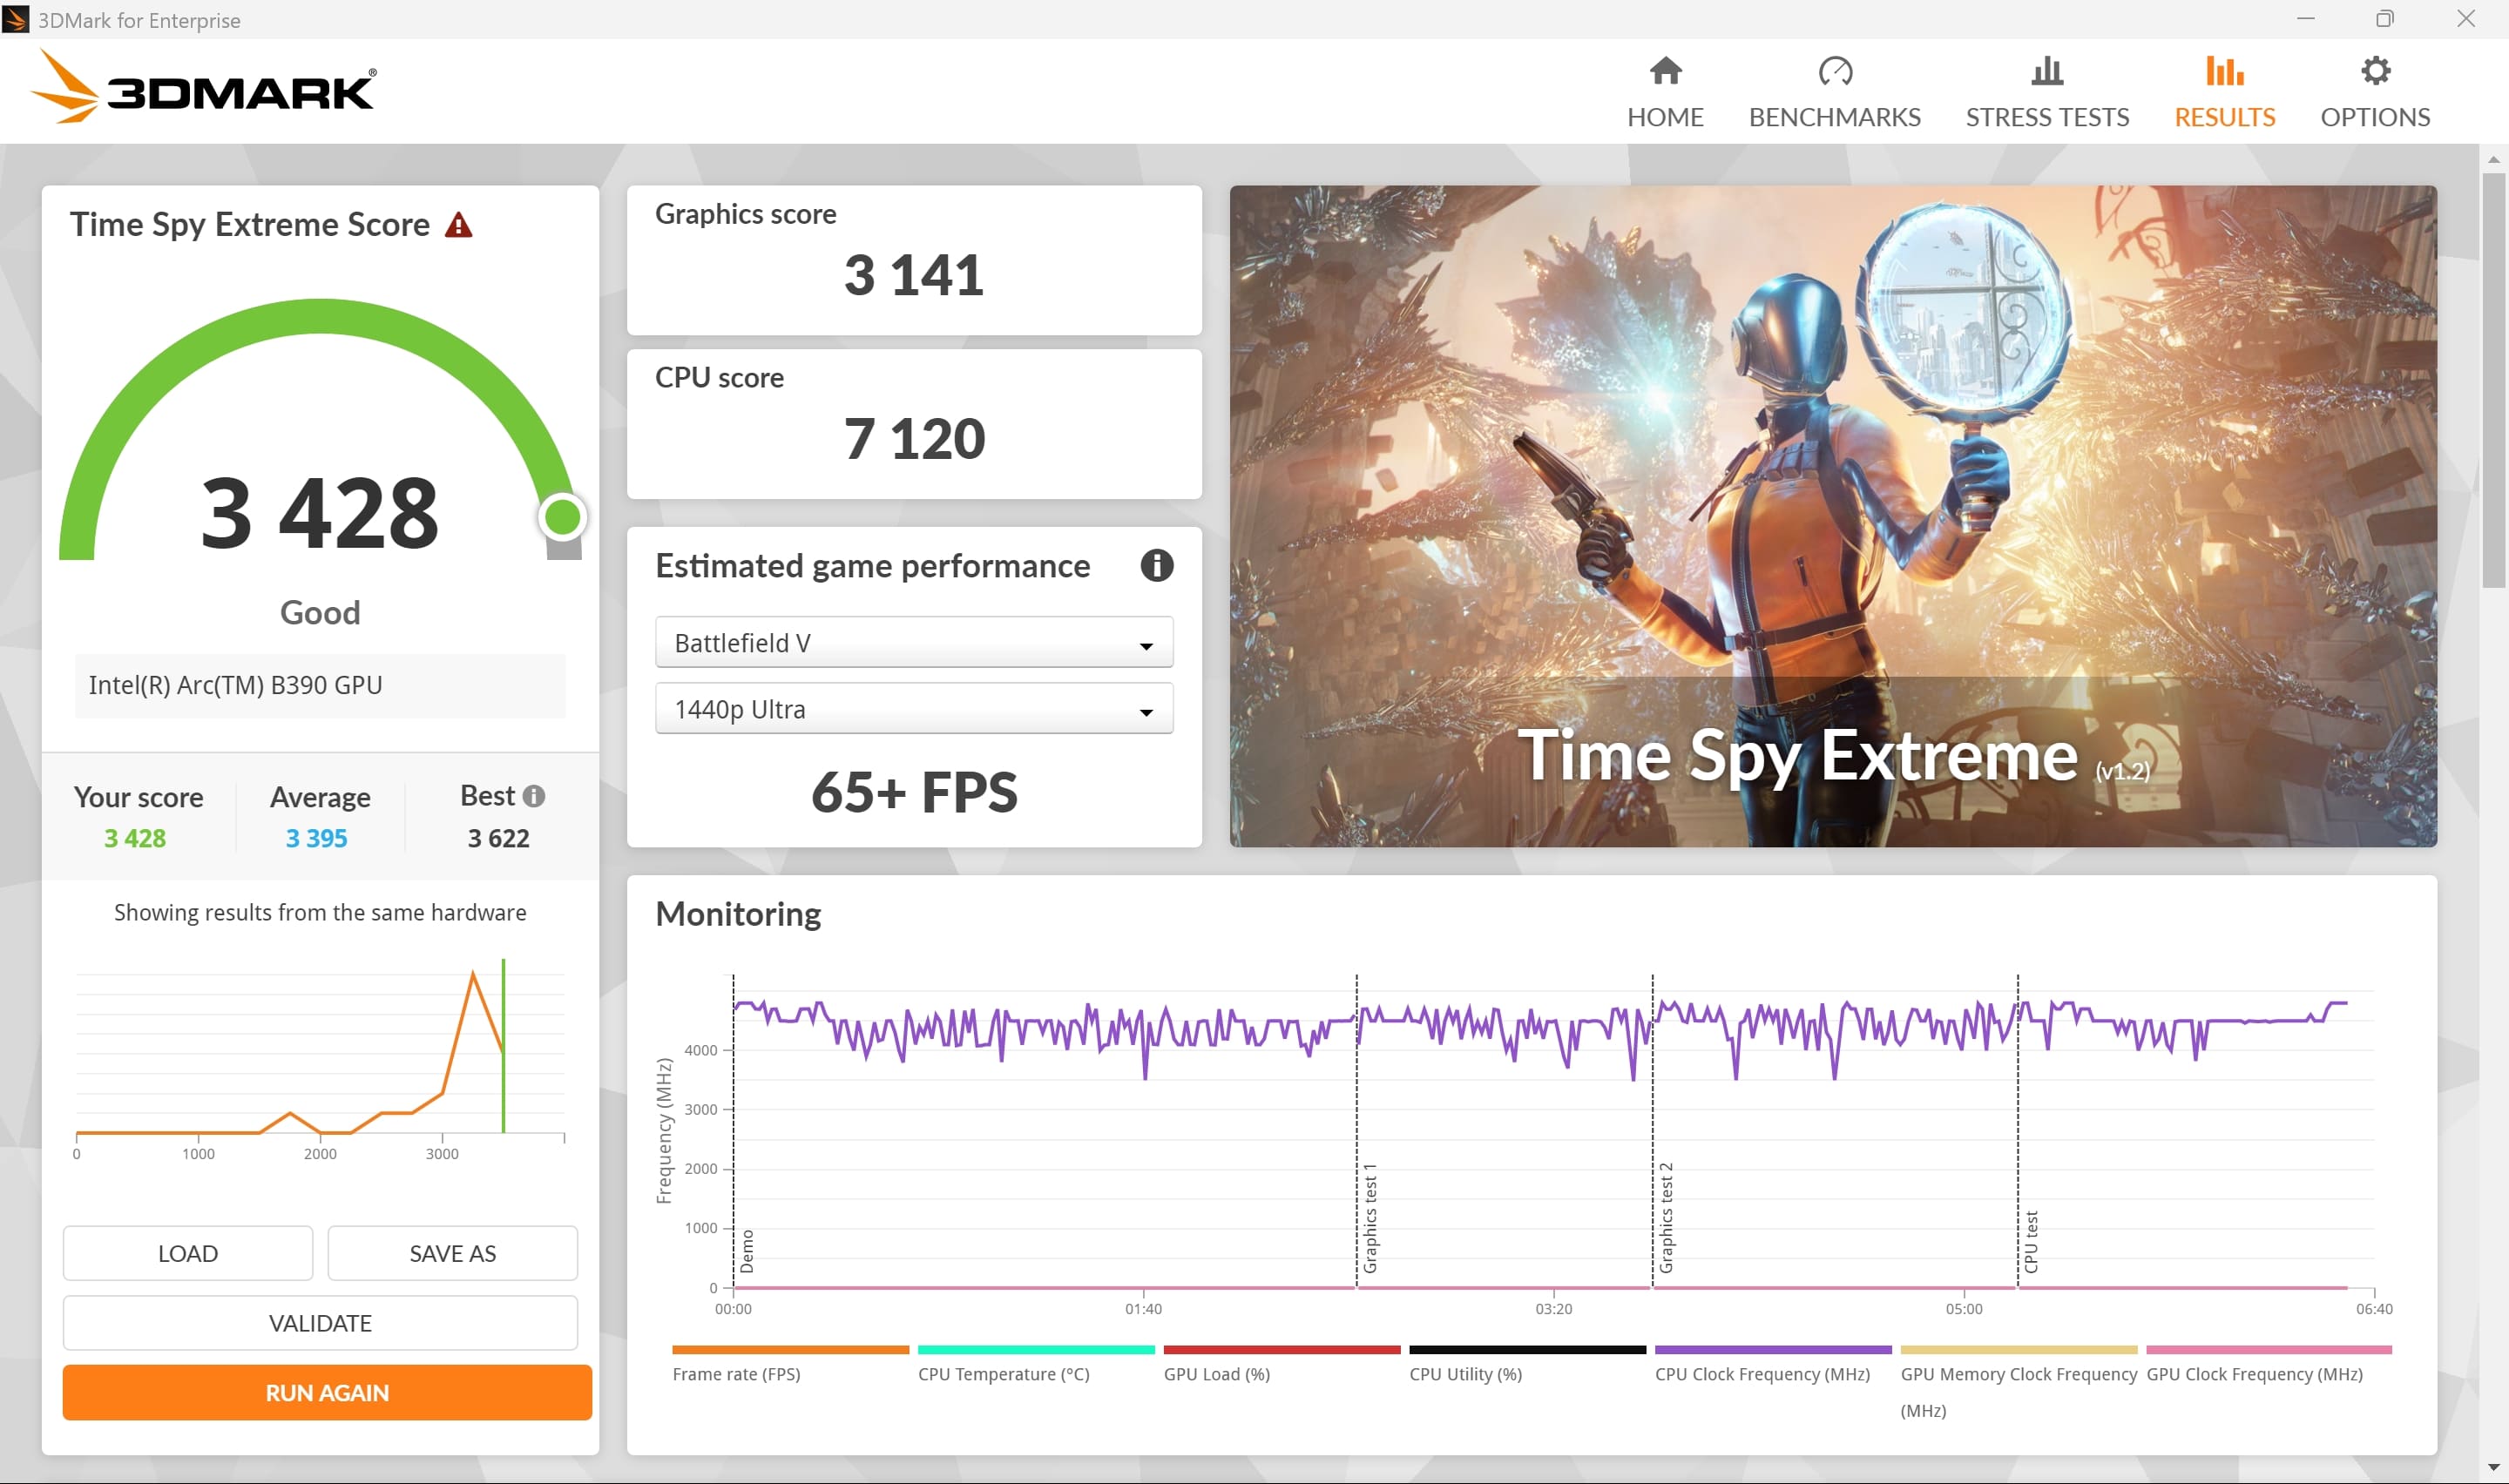
Task: Open Options via the gear icon
Action: tap(2375, 71)
